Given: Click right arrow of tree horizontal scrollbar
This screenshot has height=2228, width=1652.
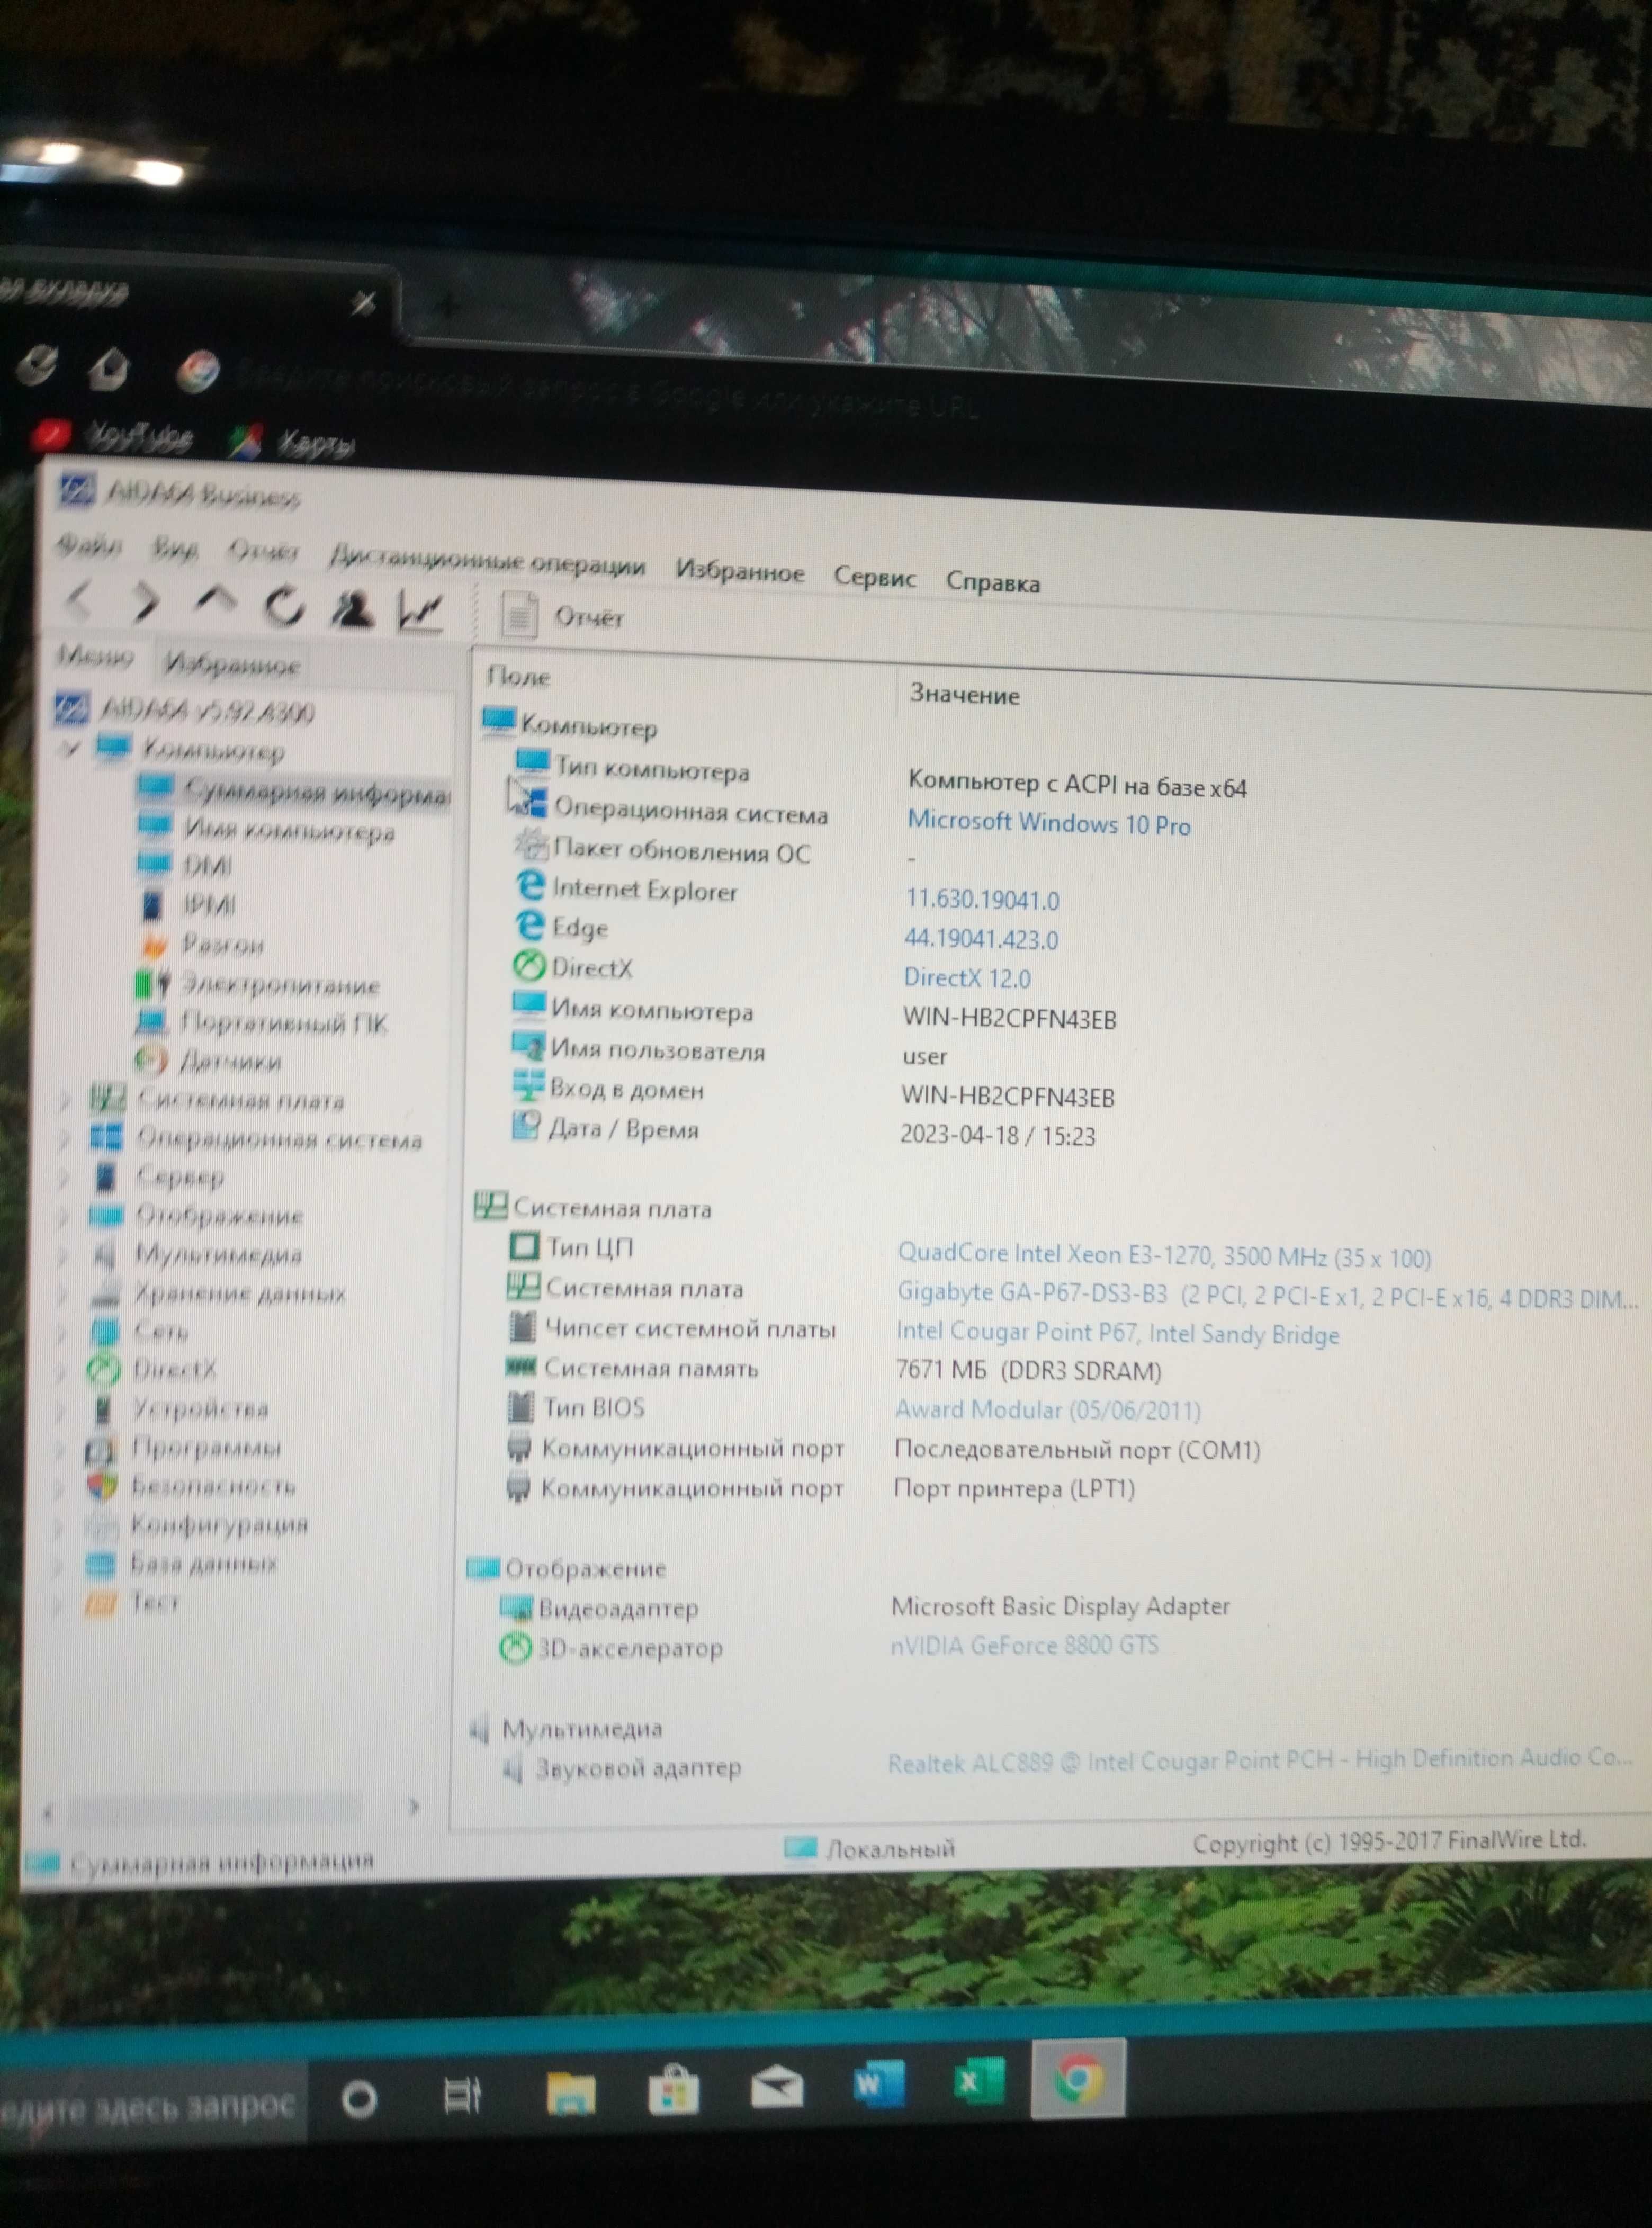Looking at the screenshot, I should [x=414, y=1806].
